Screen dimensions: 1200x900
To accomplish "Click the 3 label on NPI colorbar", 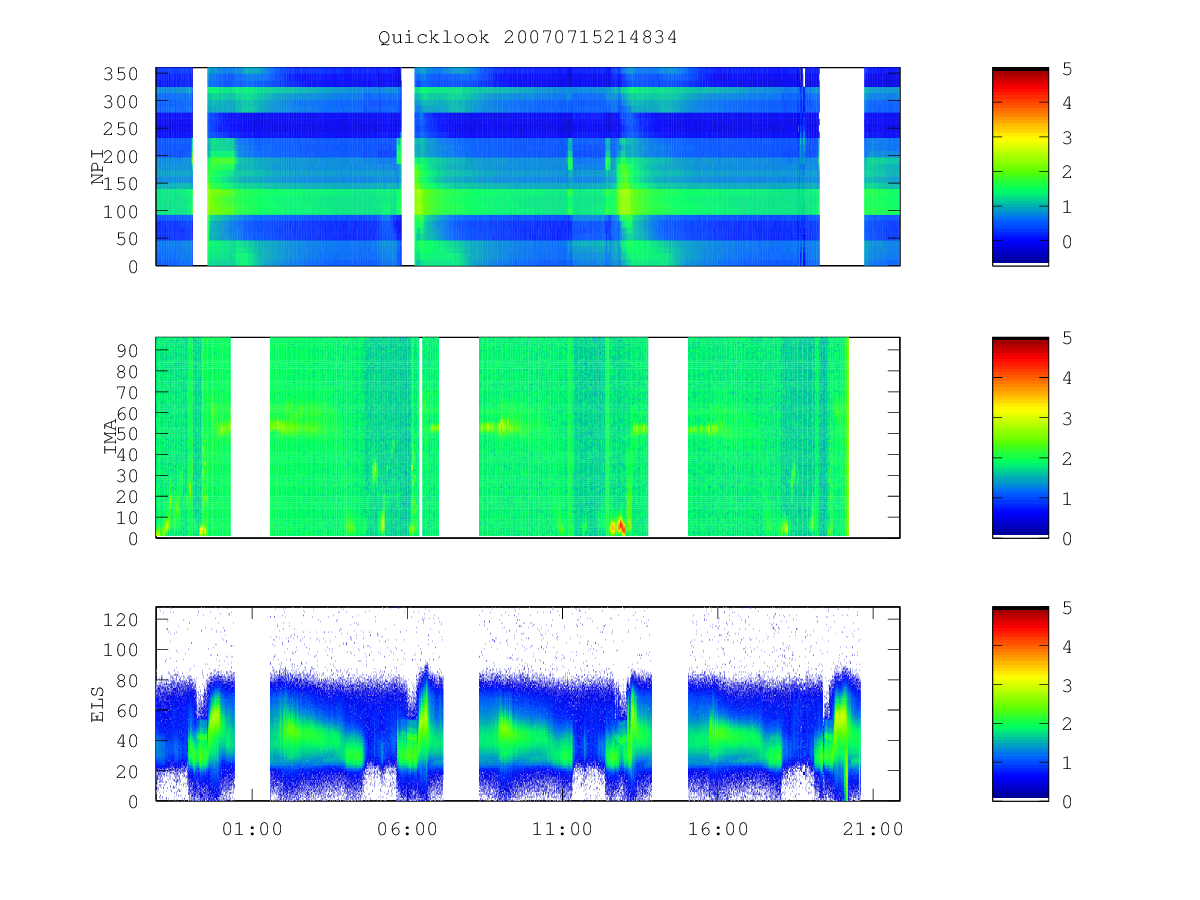I will pyautogui.click(x=1068, y=138).
